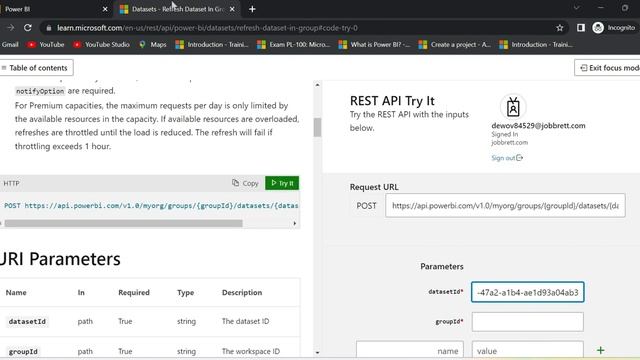Click the green Try It button
Screen dimensions: 640x360
click(282, 183)
